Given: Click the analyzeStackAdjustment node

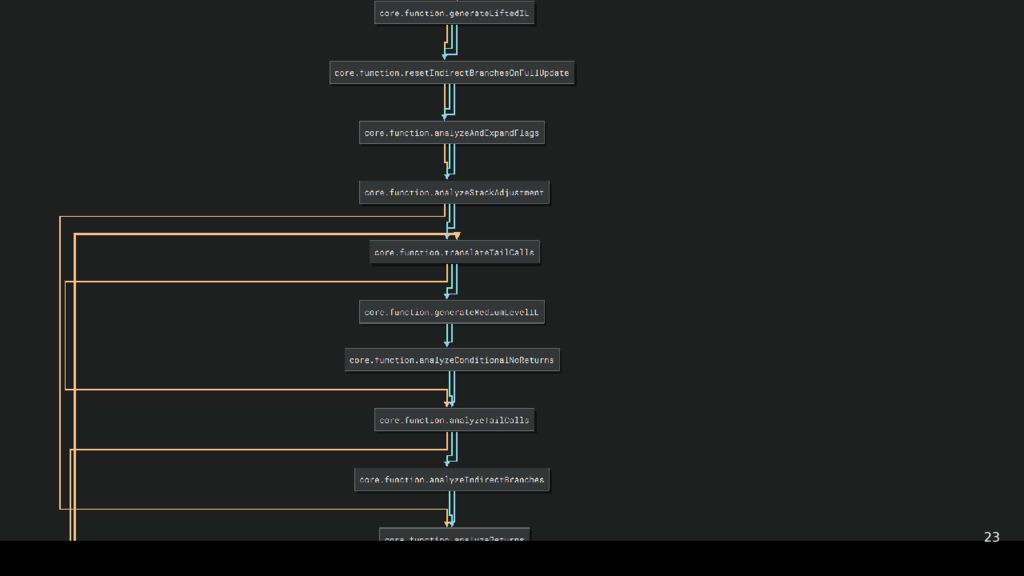Looking at the screenshot, I should click(454, 193).
